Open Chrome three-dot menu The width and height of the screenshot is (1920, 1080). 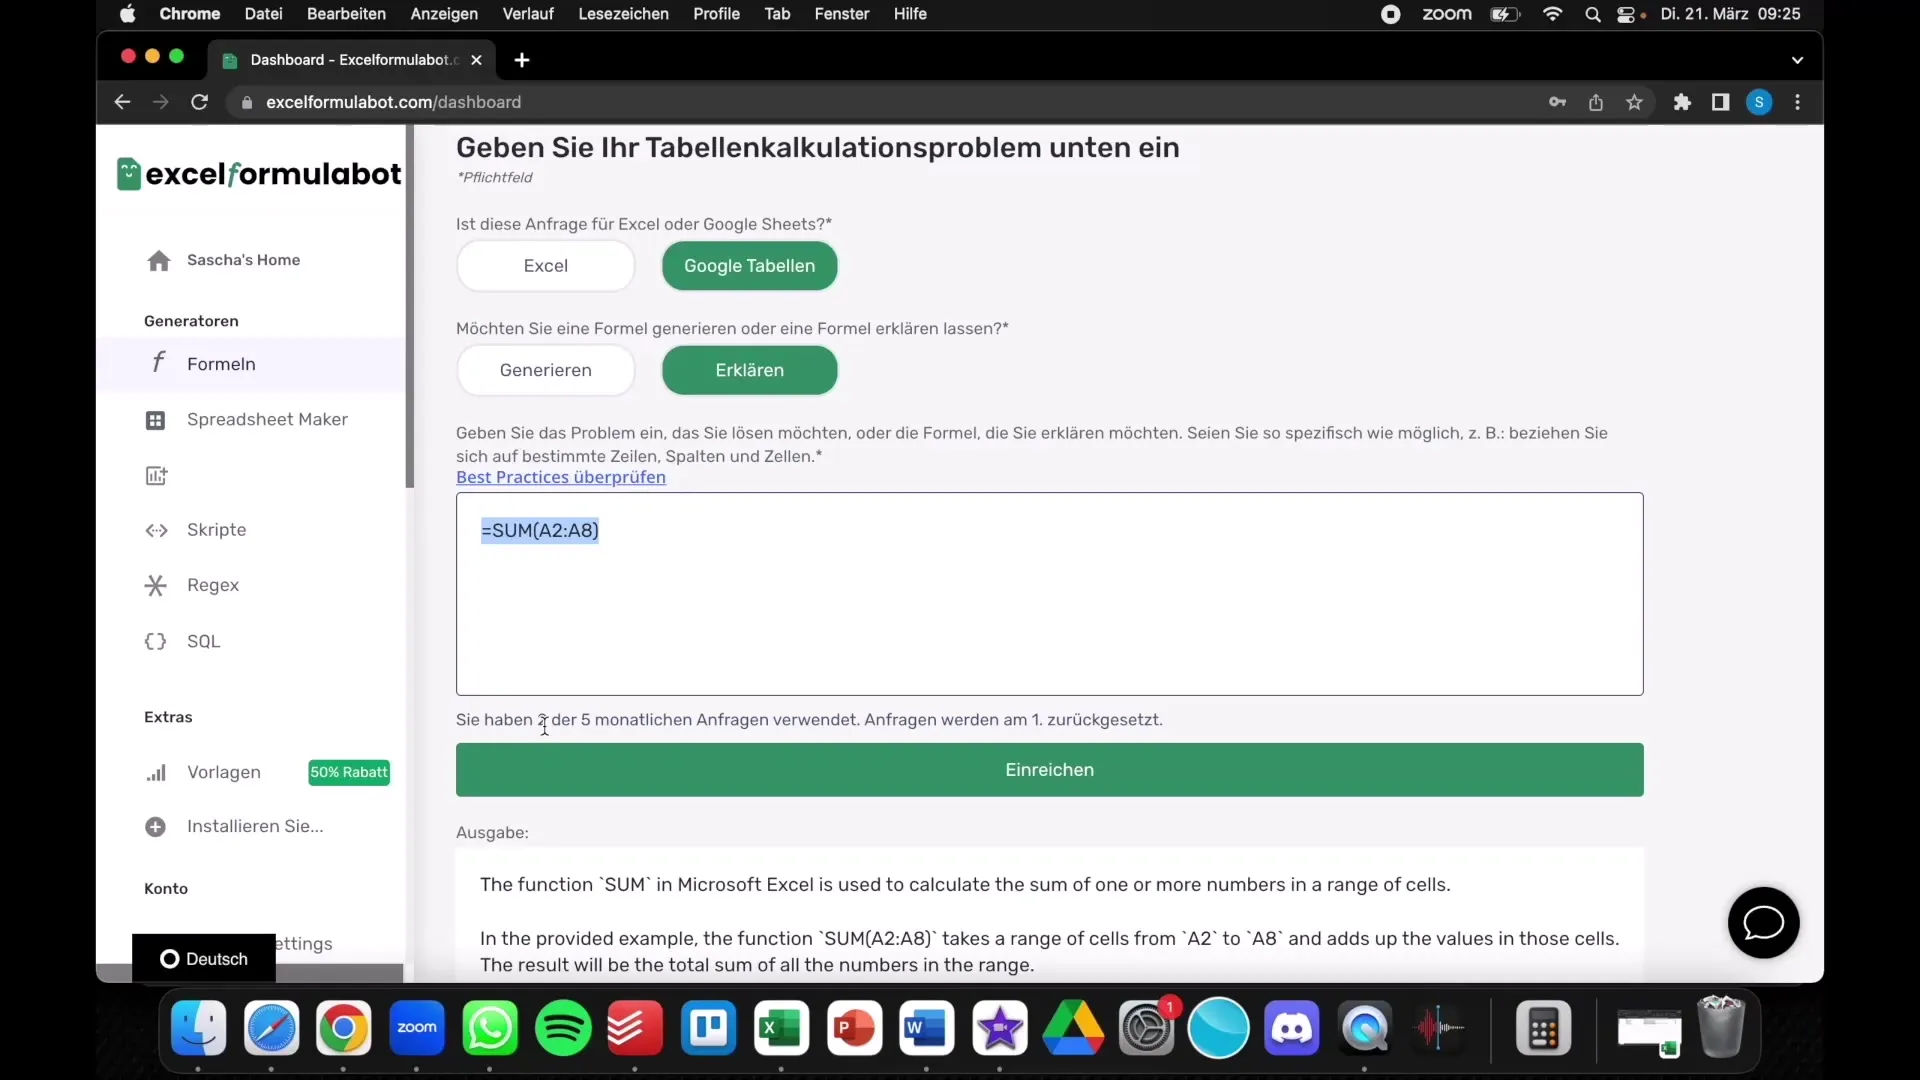point(1797,102)
